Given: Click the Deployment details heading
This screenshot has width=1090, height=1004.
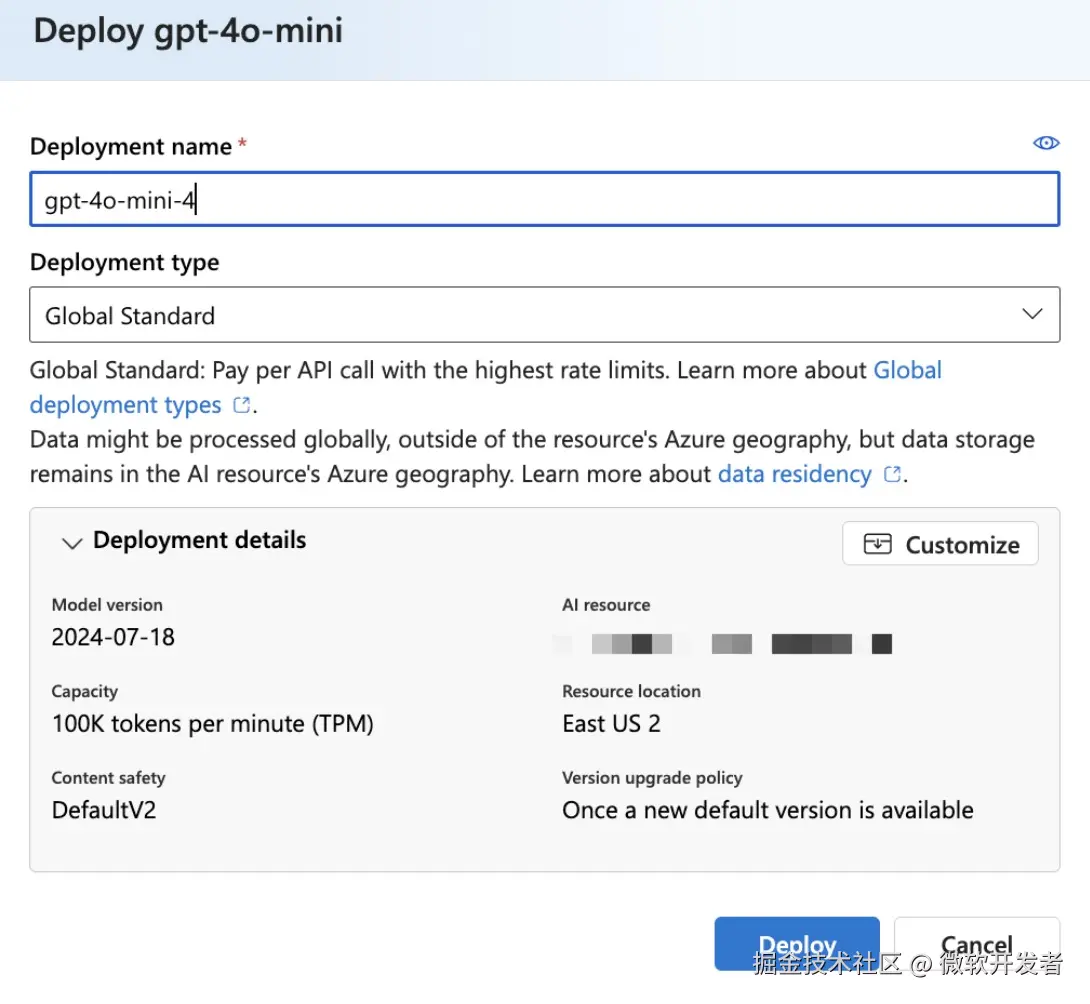Looking at the screenshot, I should click(199, 541).
